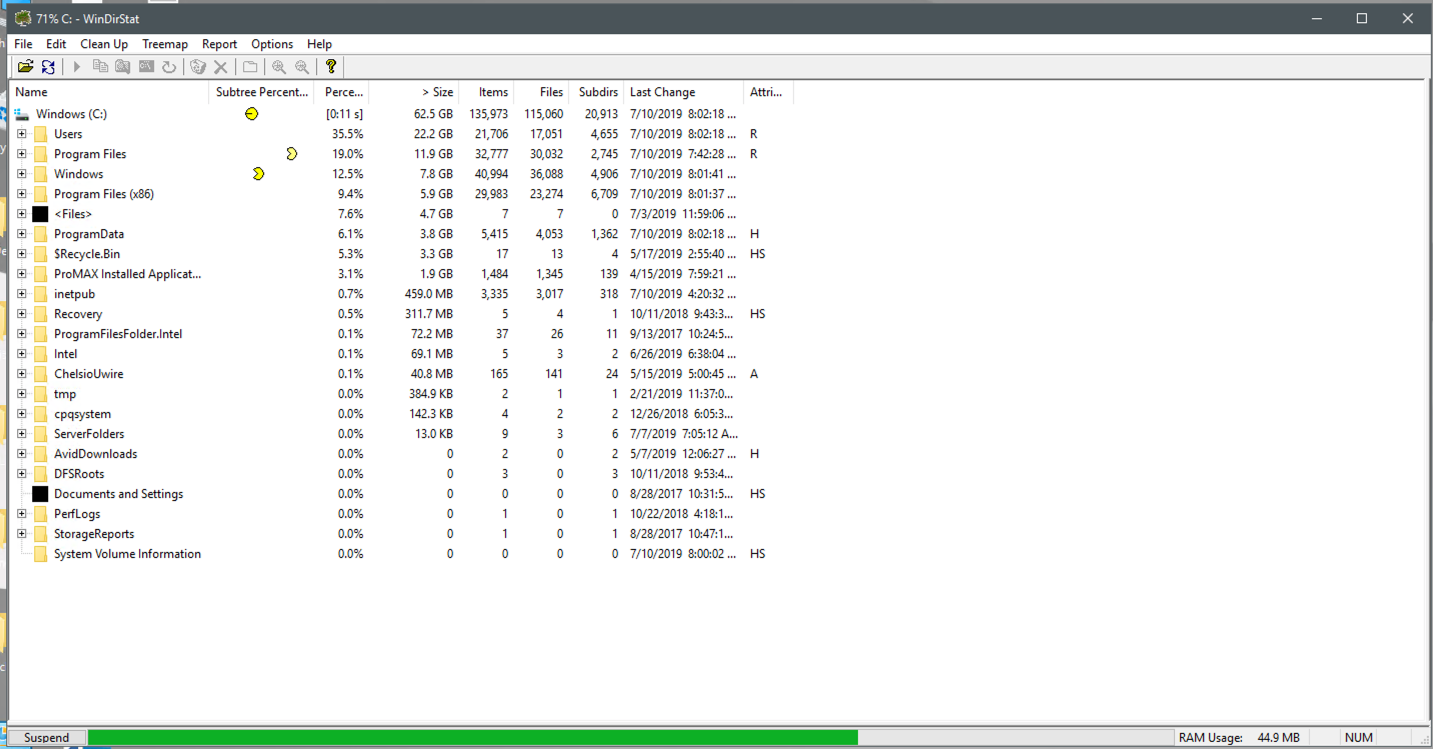1433x749 pixels.
Task: Open the Help menu
Action: tap(319, 44)
